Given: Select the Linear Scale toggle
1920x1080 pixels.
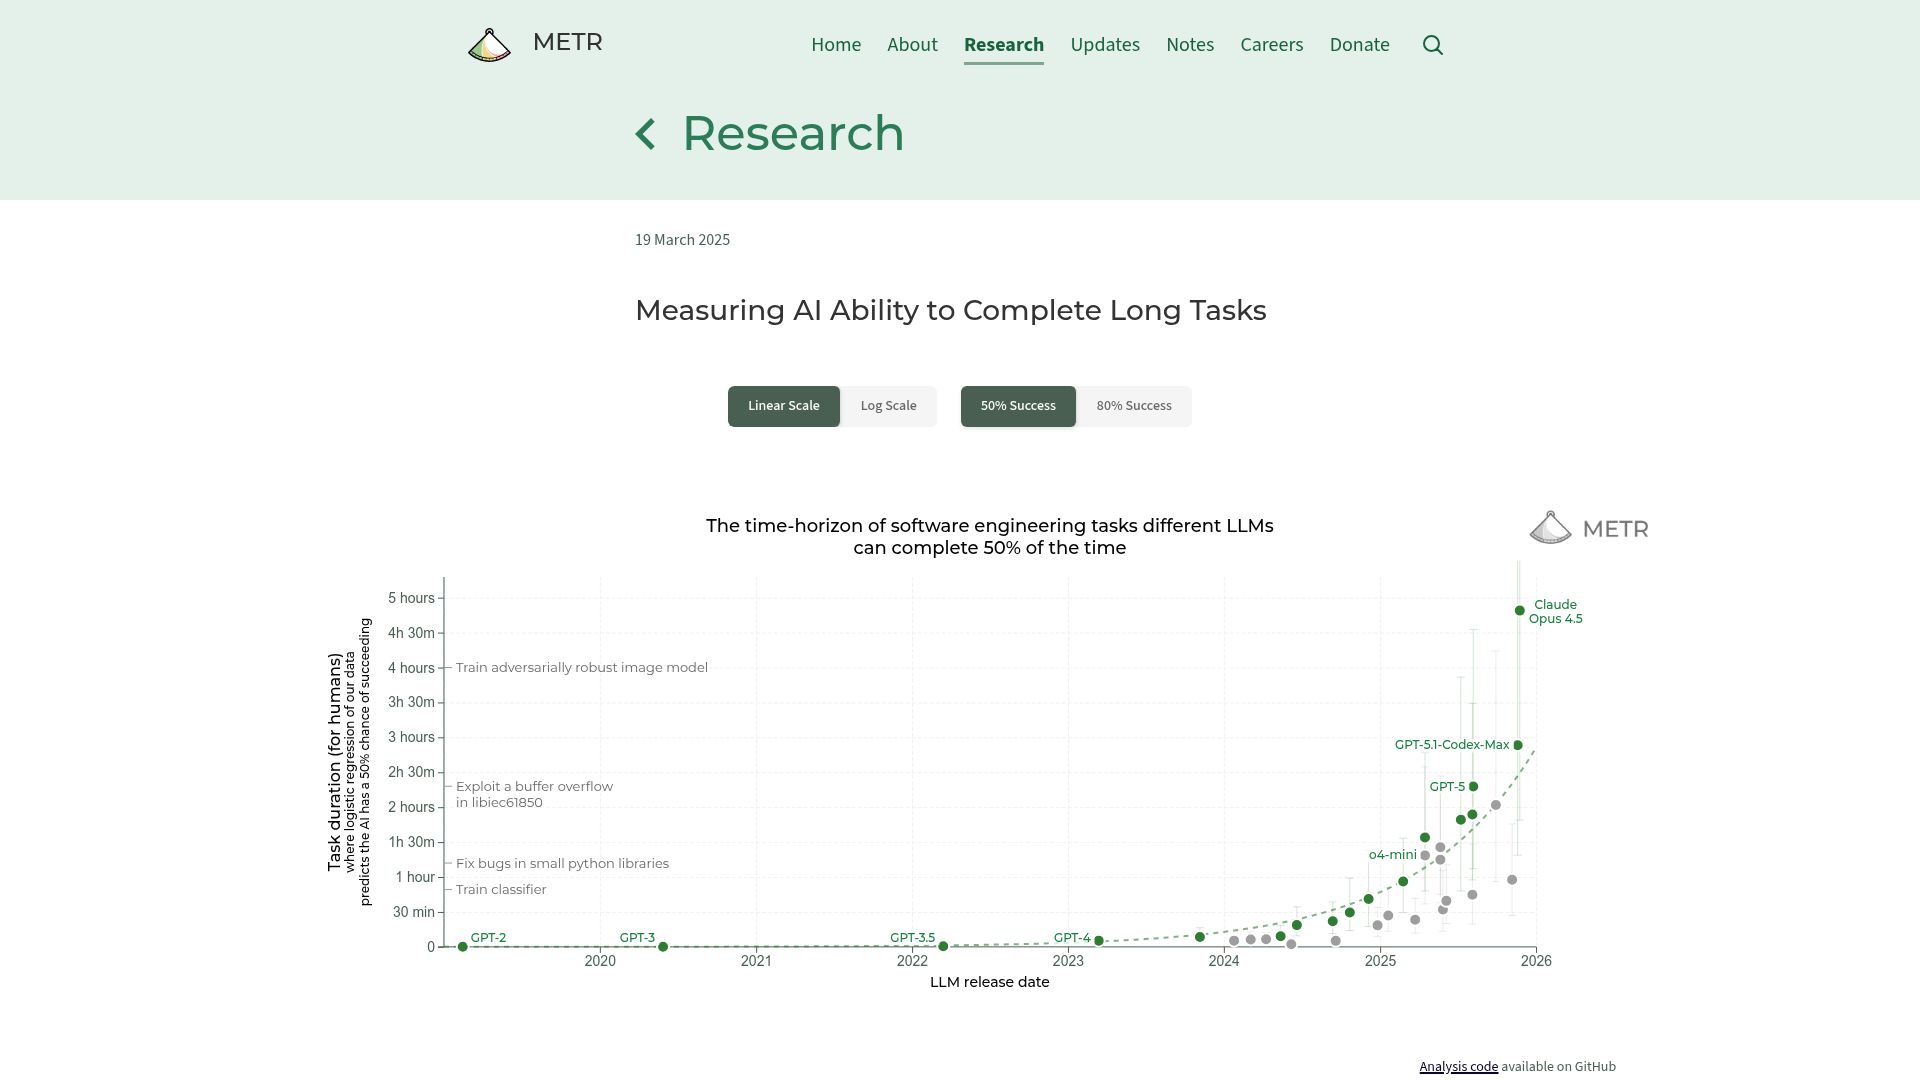Looking at the screenshot, I should click(x=784, y=406).
